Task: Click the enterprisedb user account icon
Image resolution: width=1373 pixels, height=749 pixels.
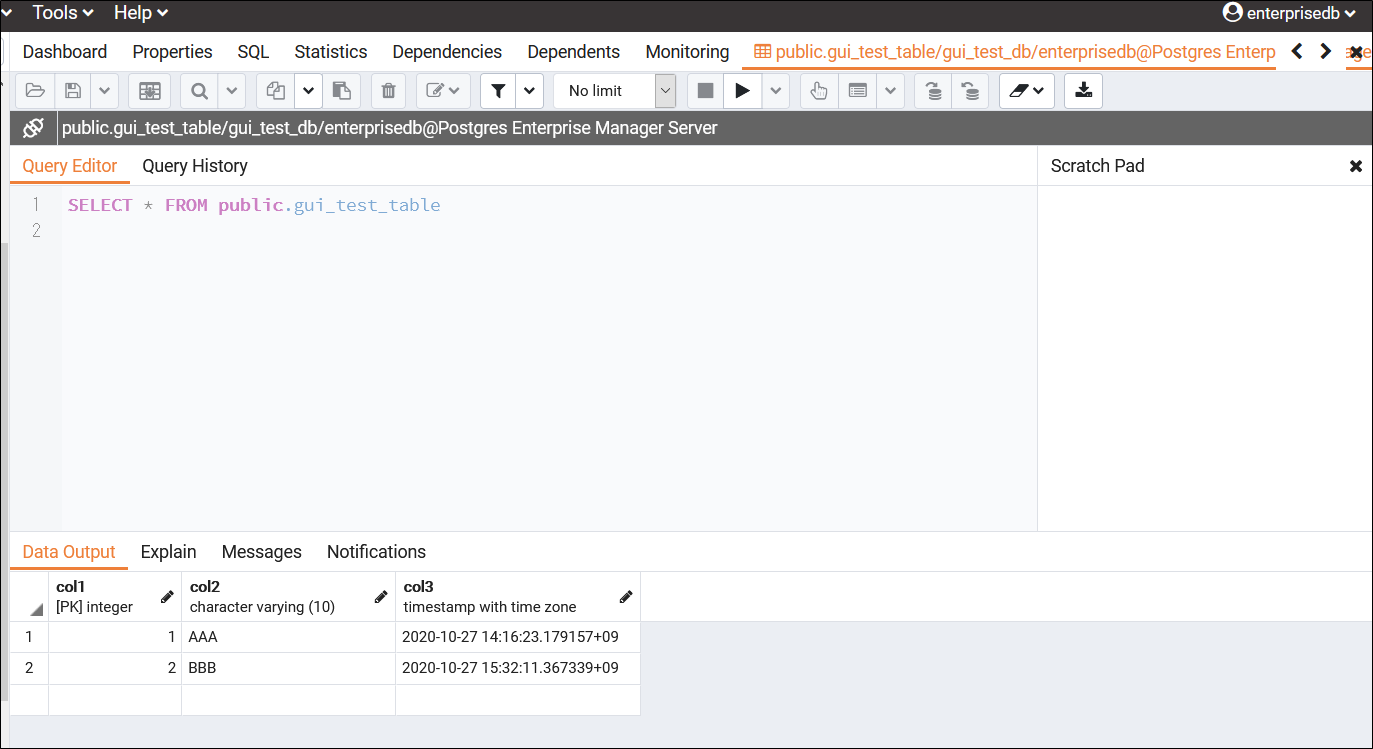Action: (1232, 13)
